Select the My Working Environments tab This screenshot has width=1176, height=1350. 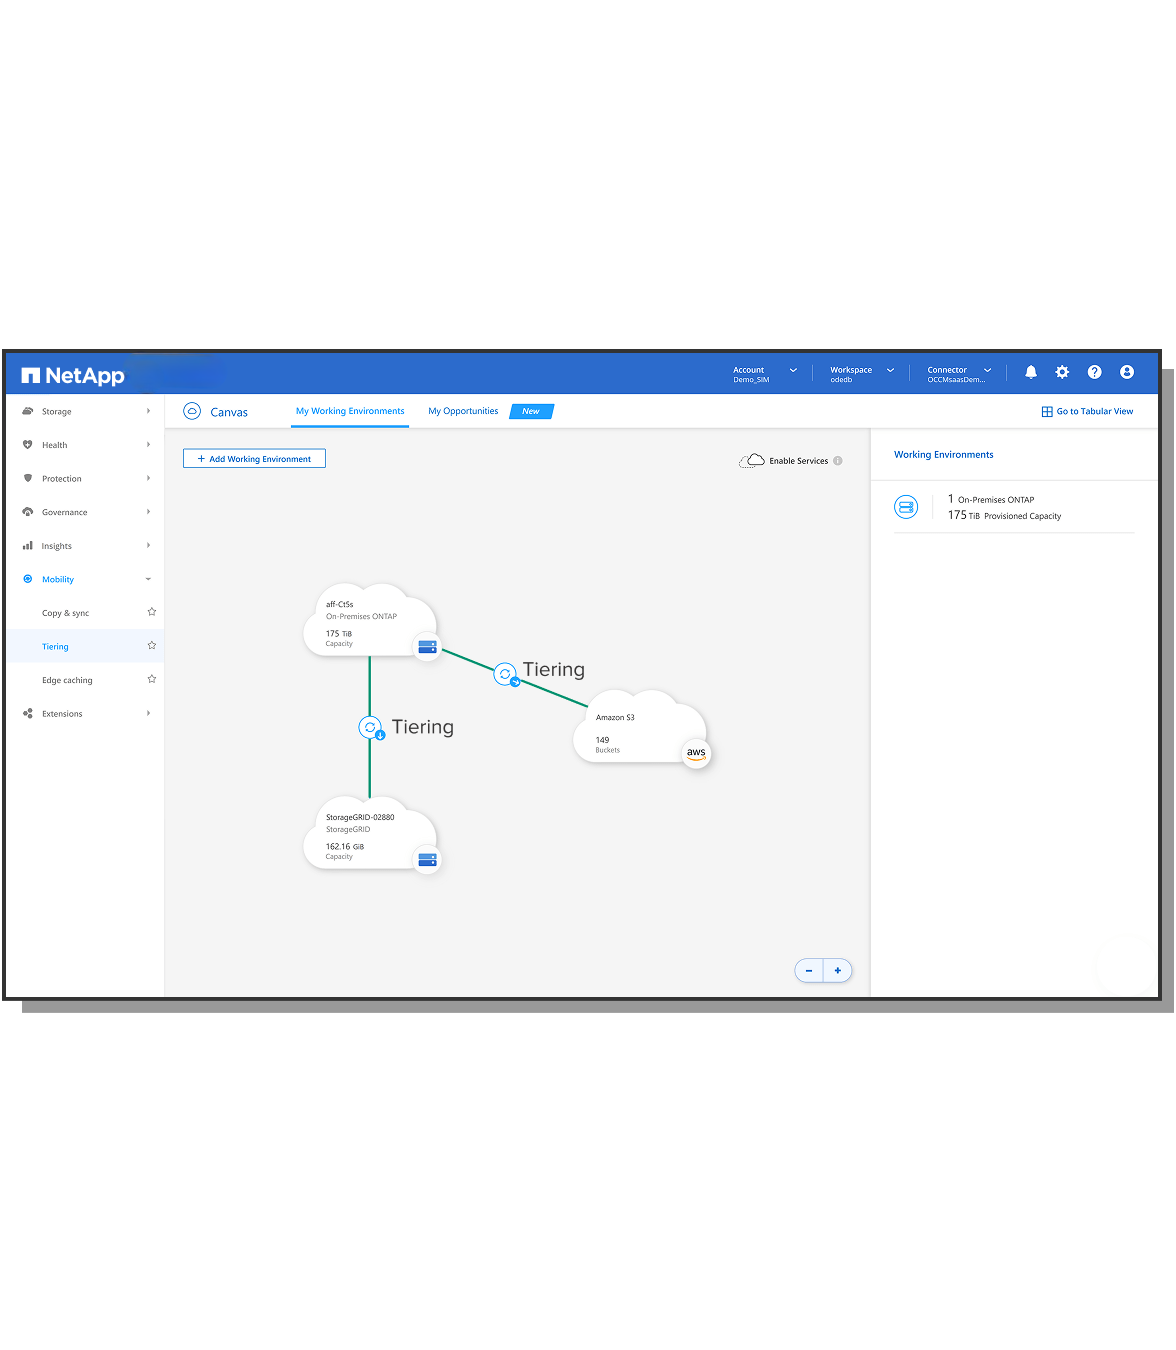tap(350, 411)
